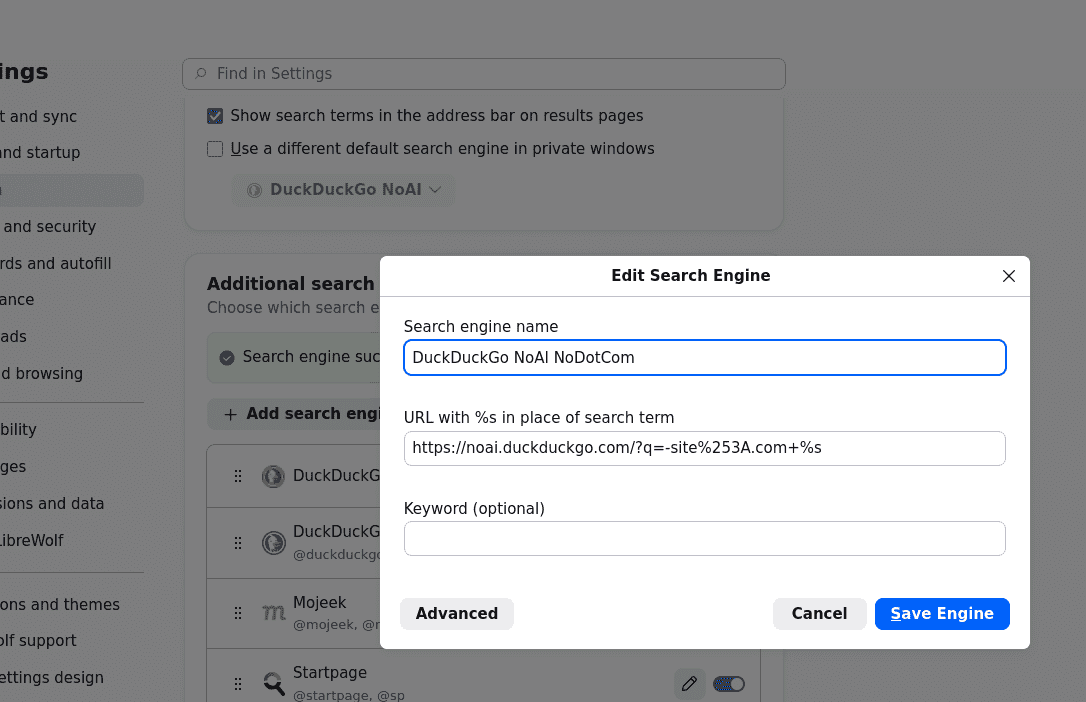Click drag handle of the @duckduckgo row

(238, 543)
